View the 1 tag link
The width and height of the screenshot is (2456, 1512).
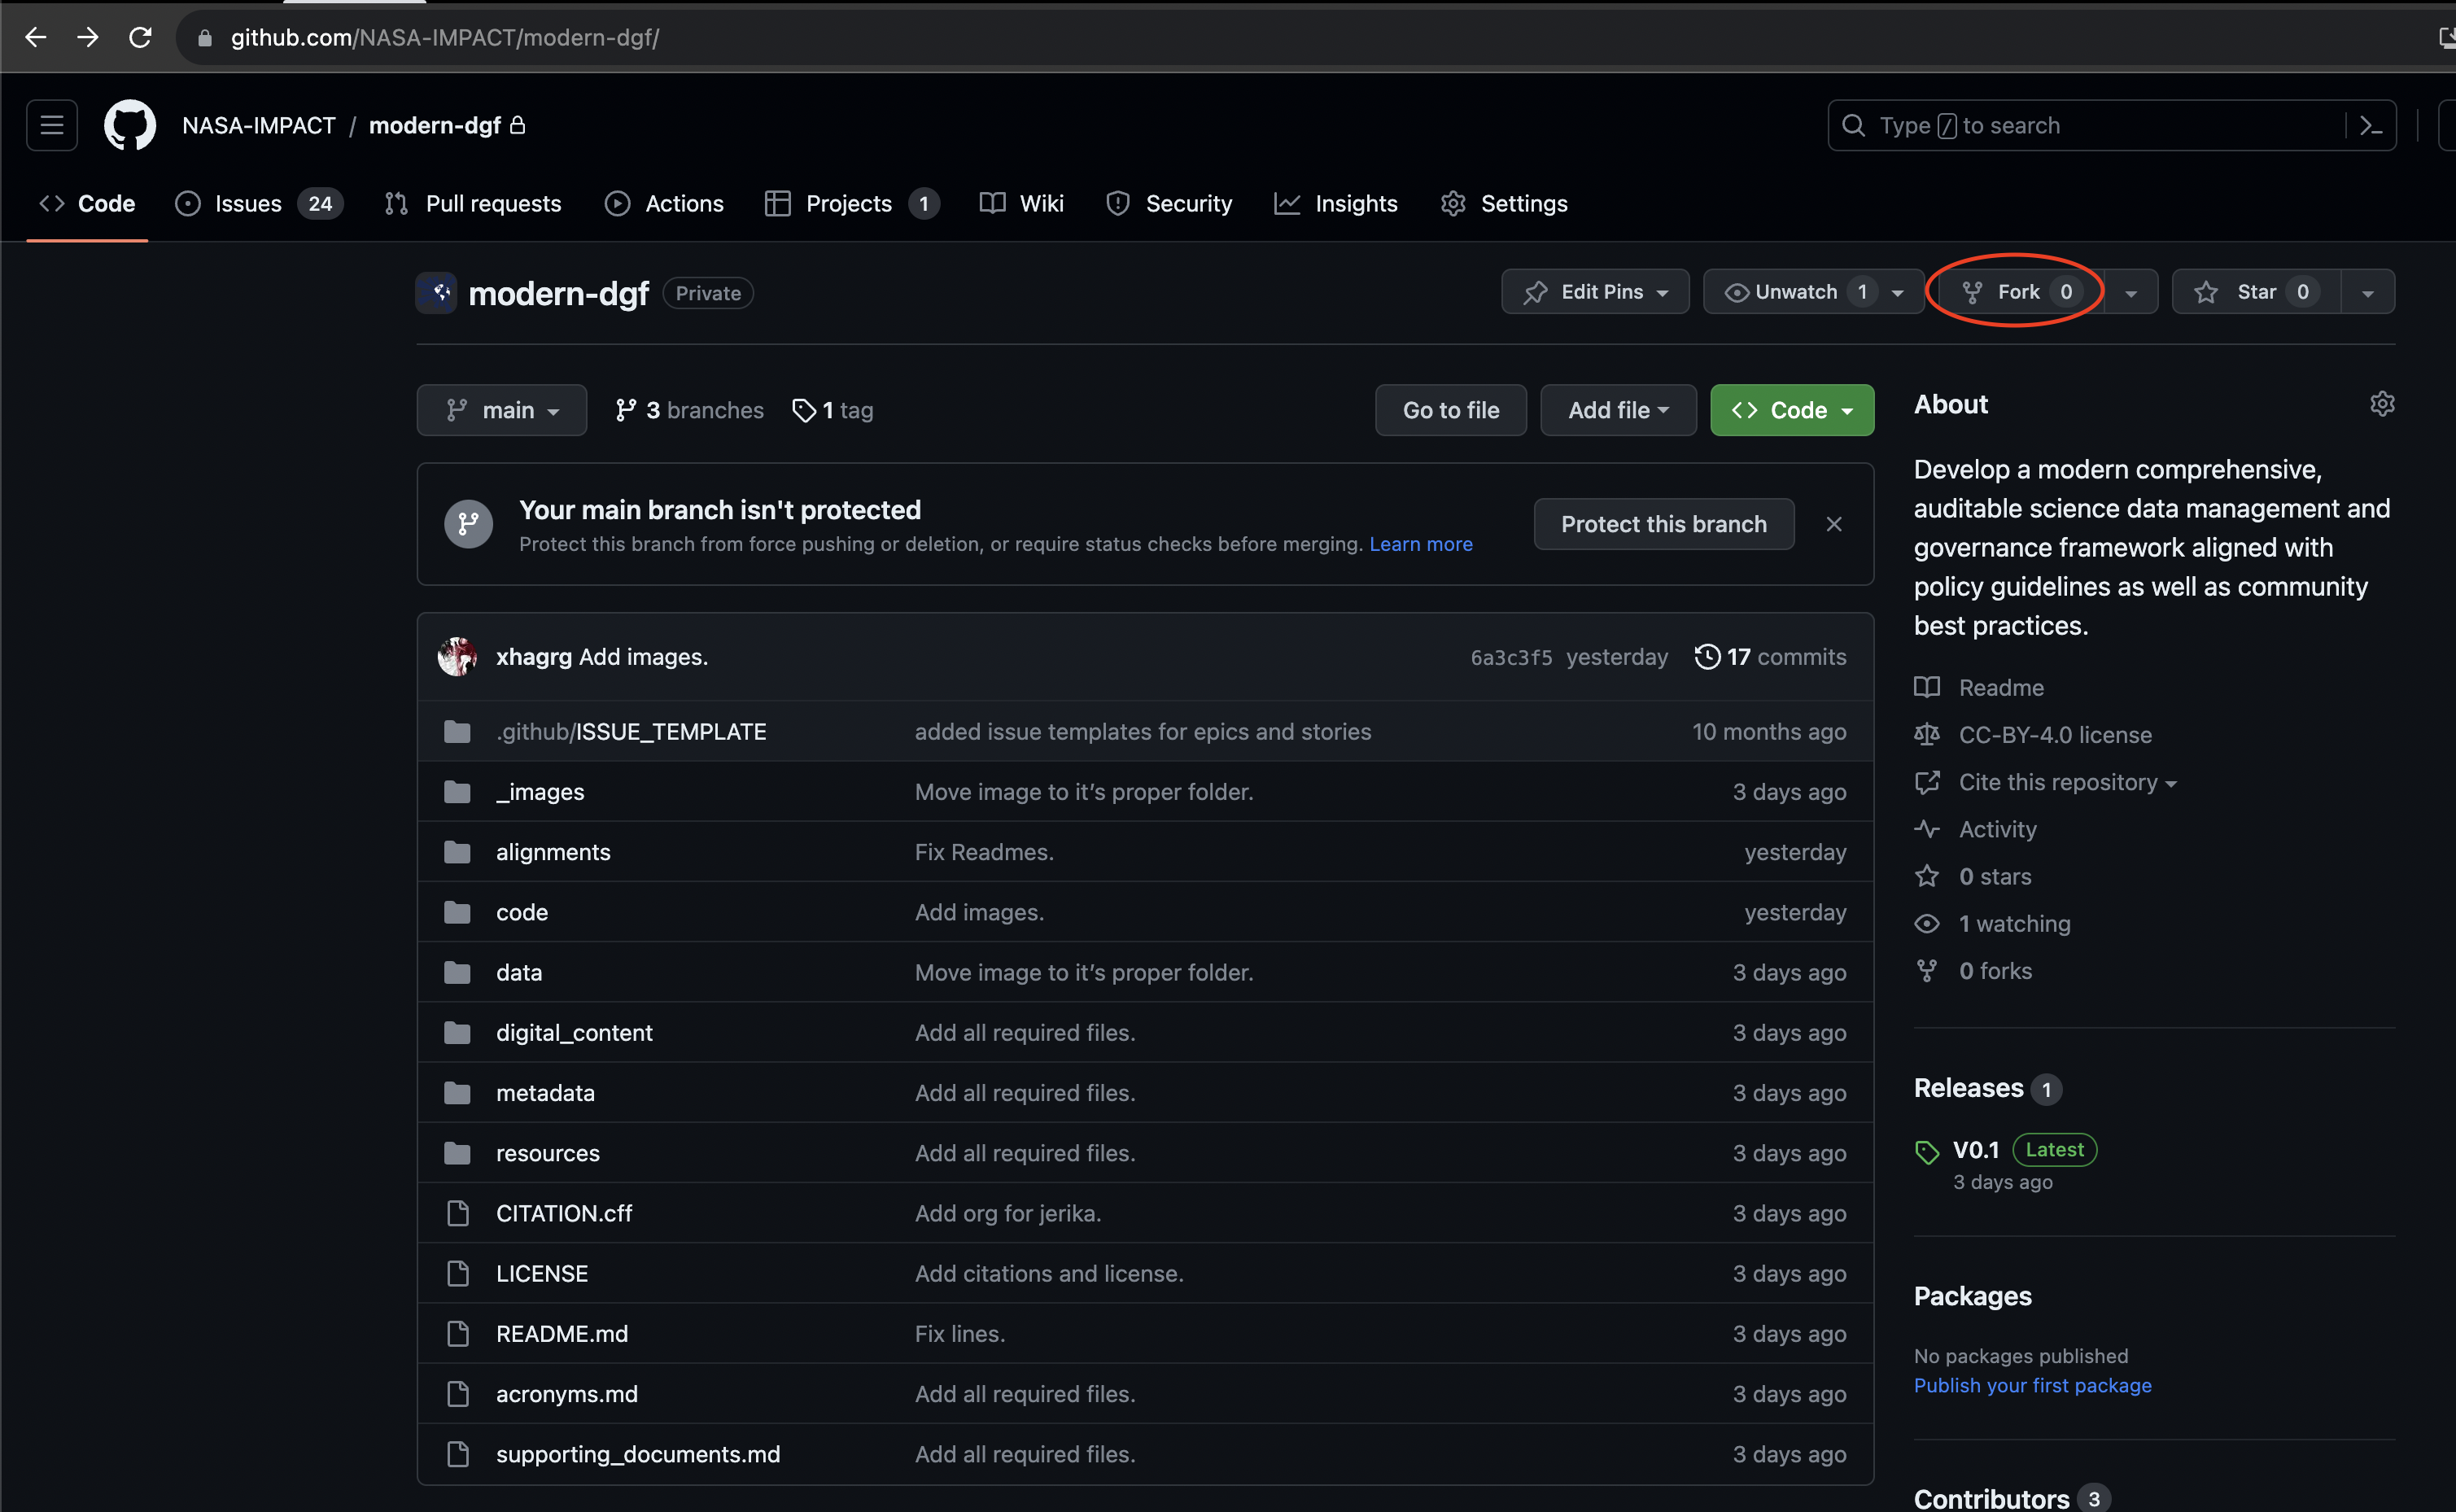tap(833, 410)
